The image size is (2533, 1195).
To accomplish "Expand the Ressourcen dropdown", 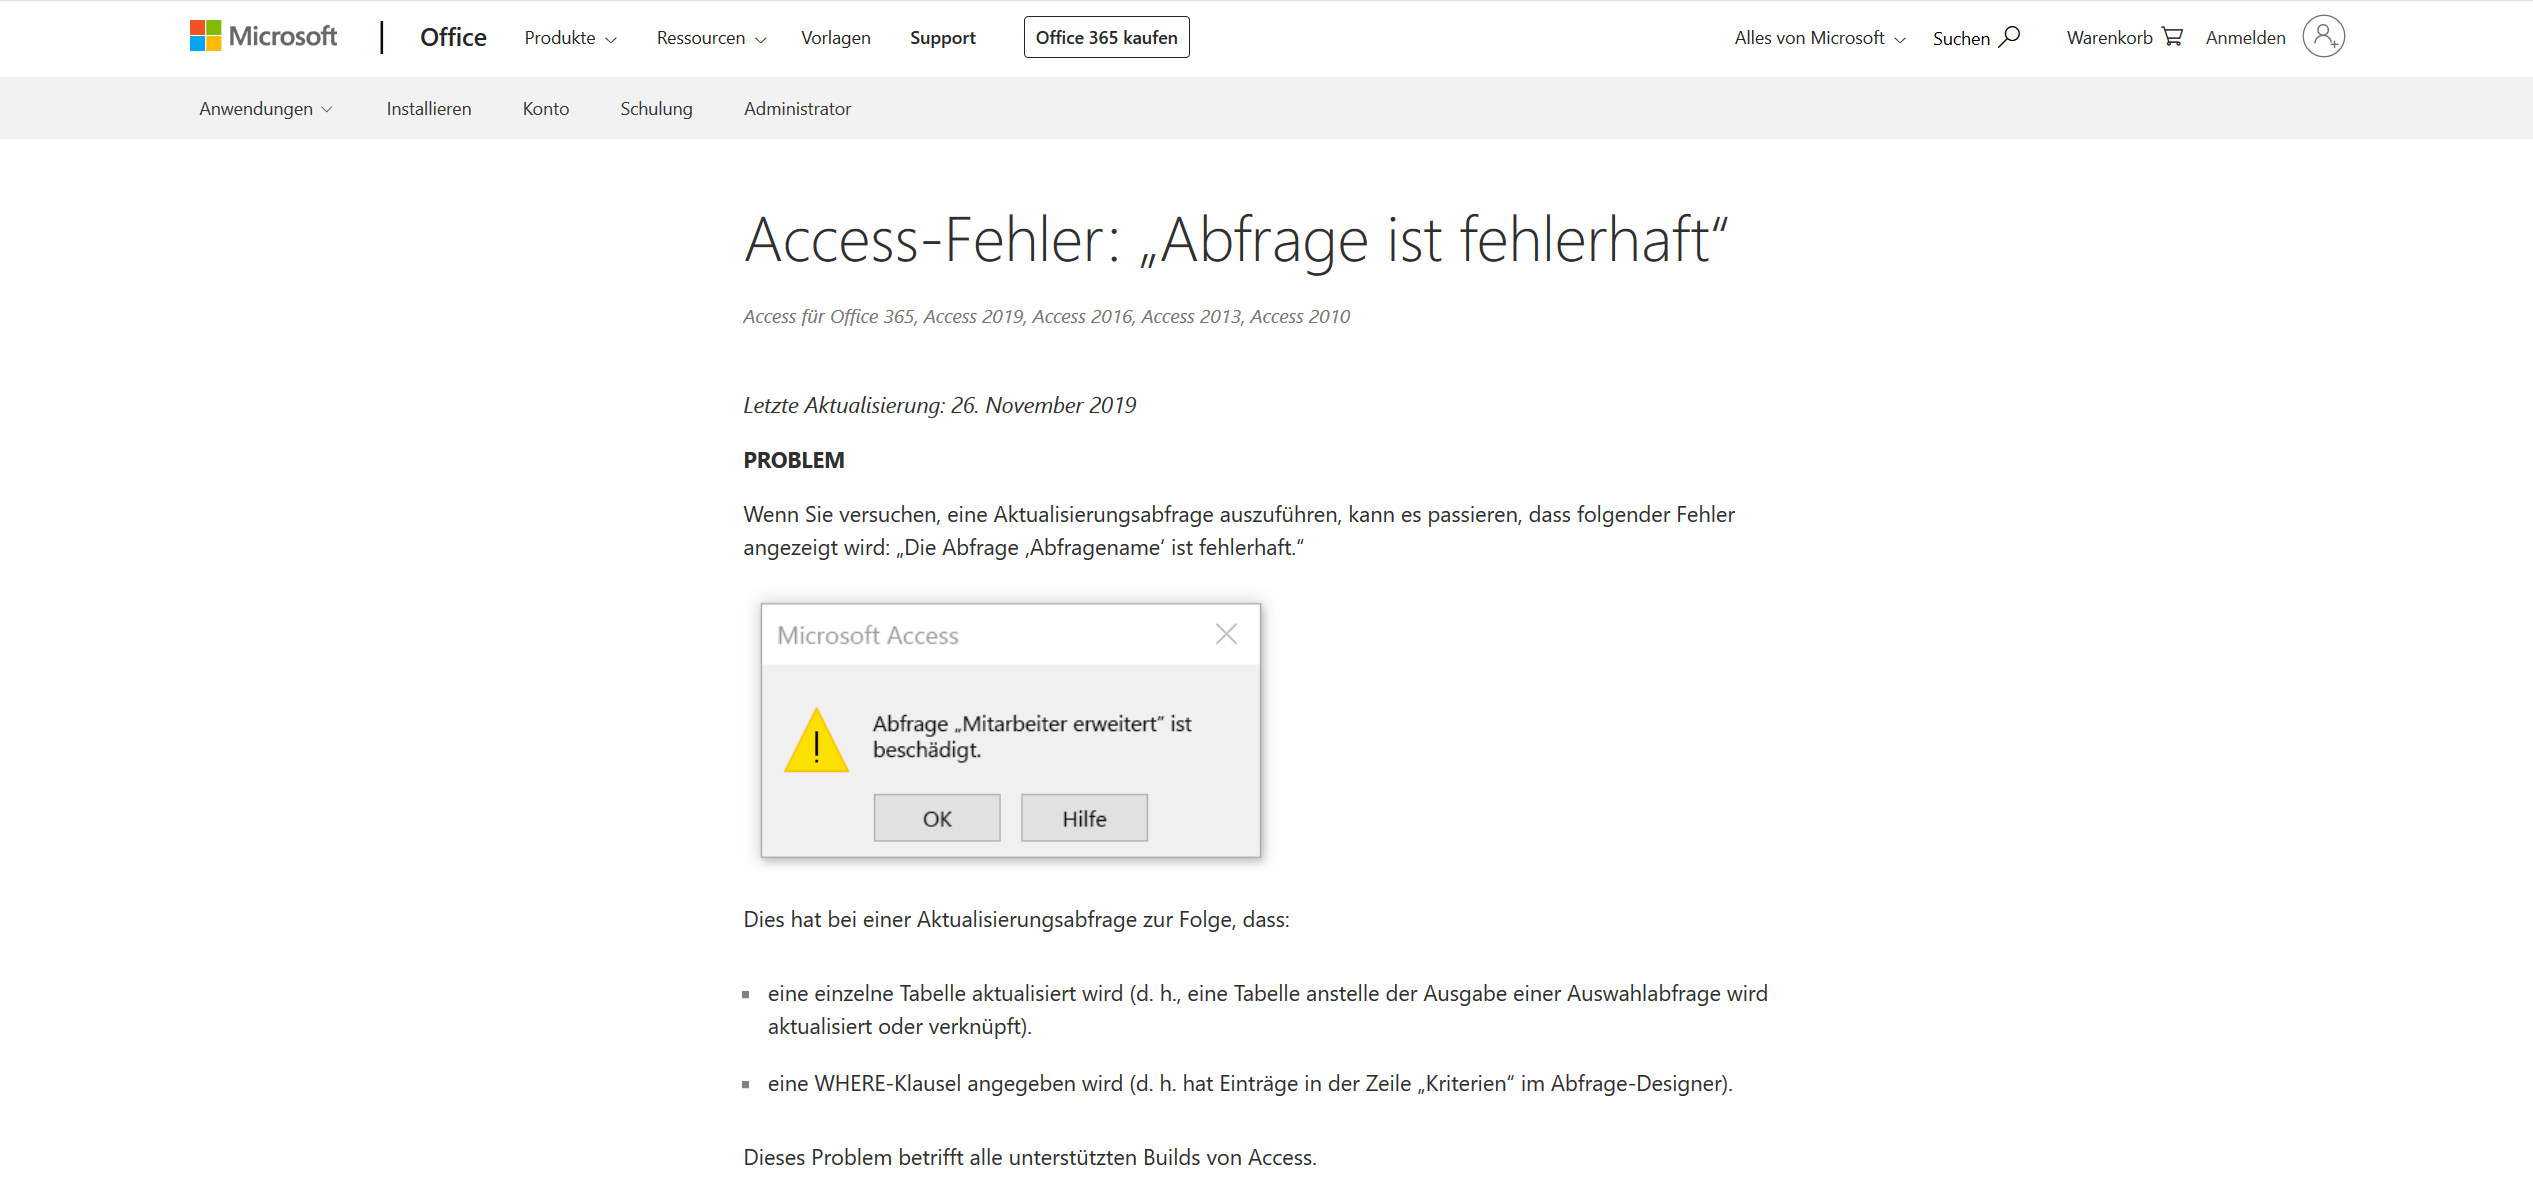I will 711,38.
